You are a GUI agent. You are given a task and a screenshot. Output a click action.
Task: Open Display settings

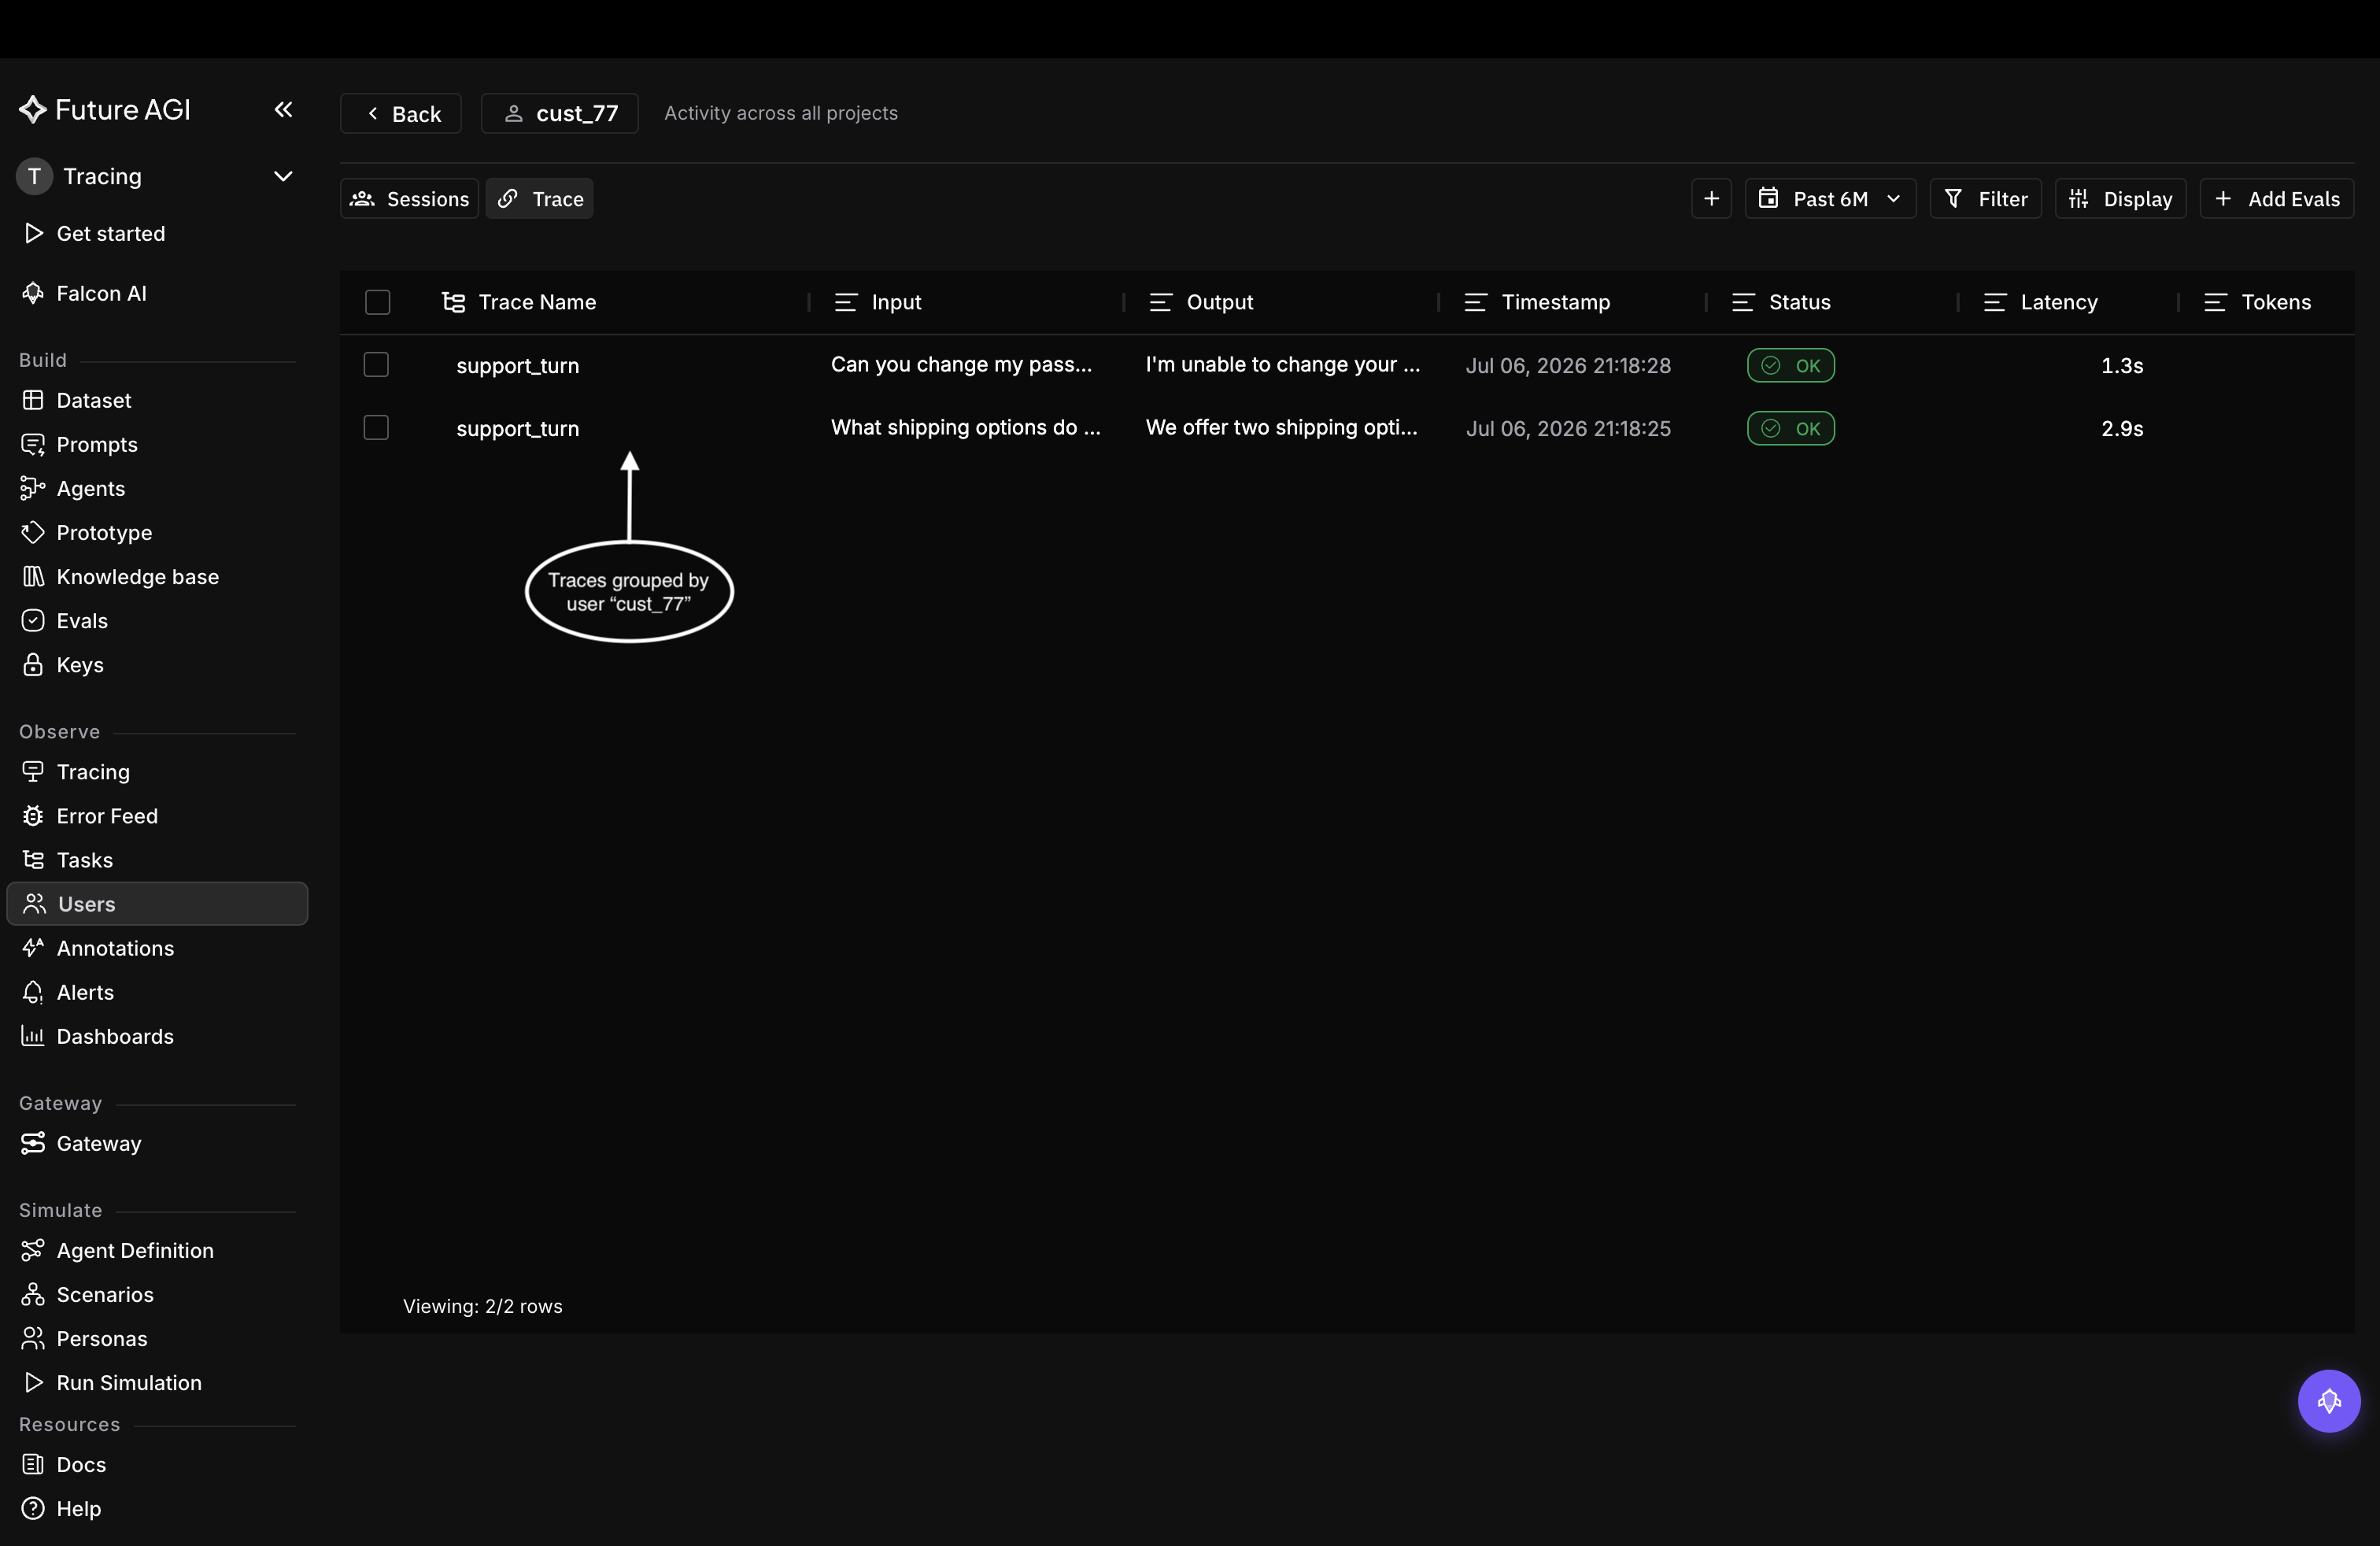point(2120,198)
